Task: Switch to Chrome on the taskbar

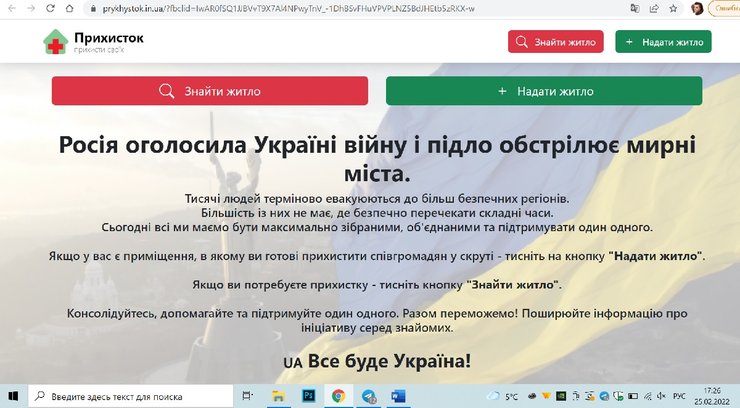Action: click(x=338, y=396)
